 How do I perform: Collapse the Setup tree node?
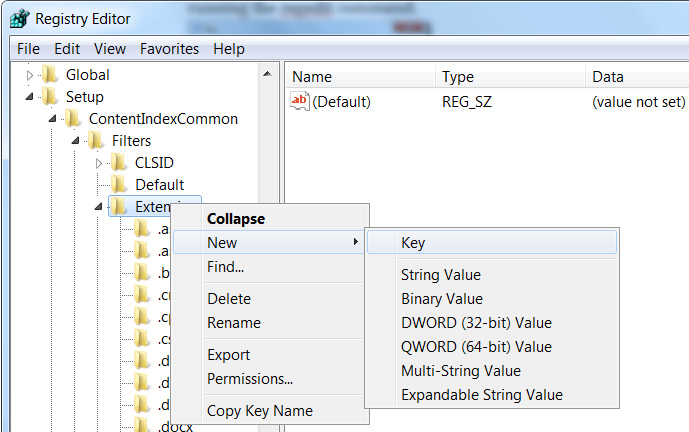[x=29, y=97]
